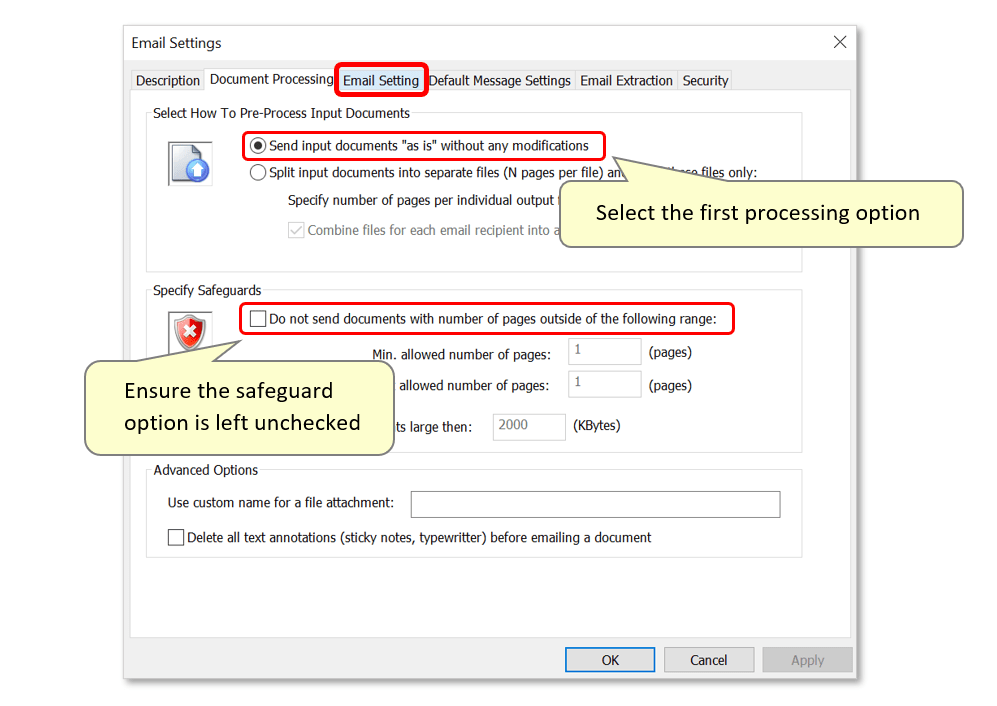Click the Apply button

pyautogui.click(x=807, y=659)
